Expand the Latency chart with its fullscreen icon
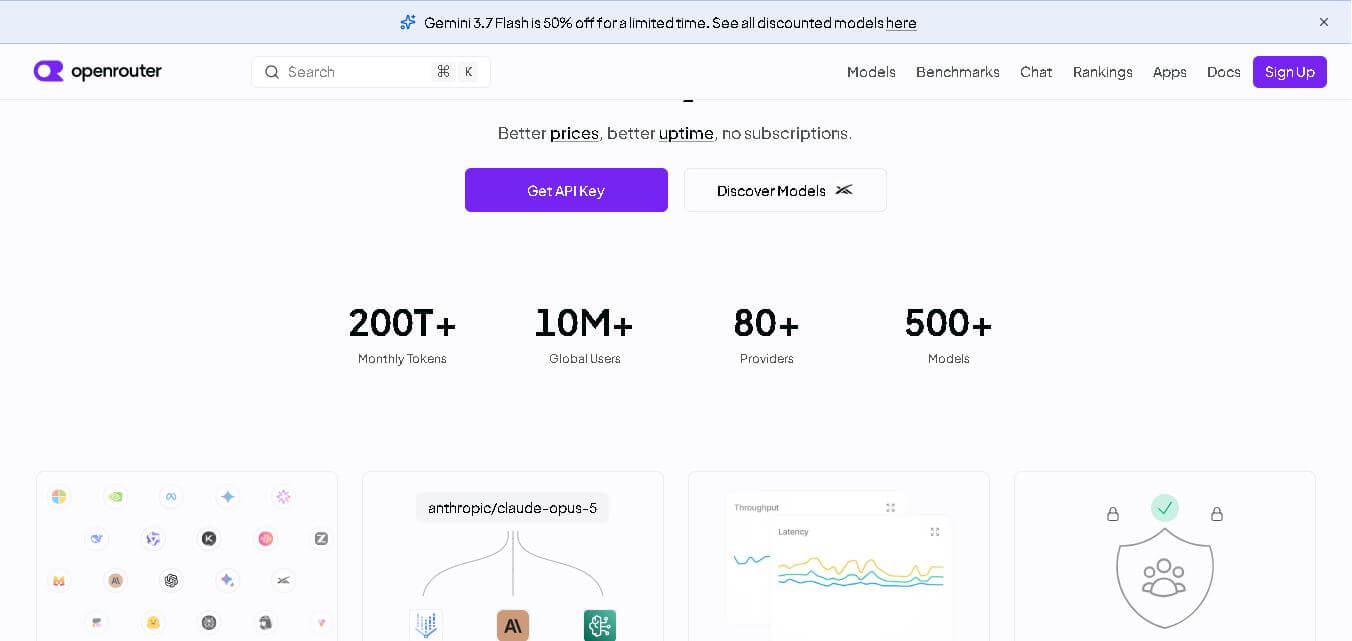 click(x=935, y=532)
